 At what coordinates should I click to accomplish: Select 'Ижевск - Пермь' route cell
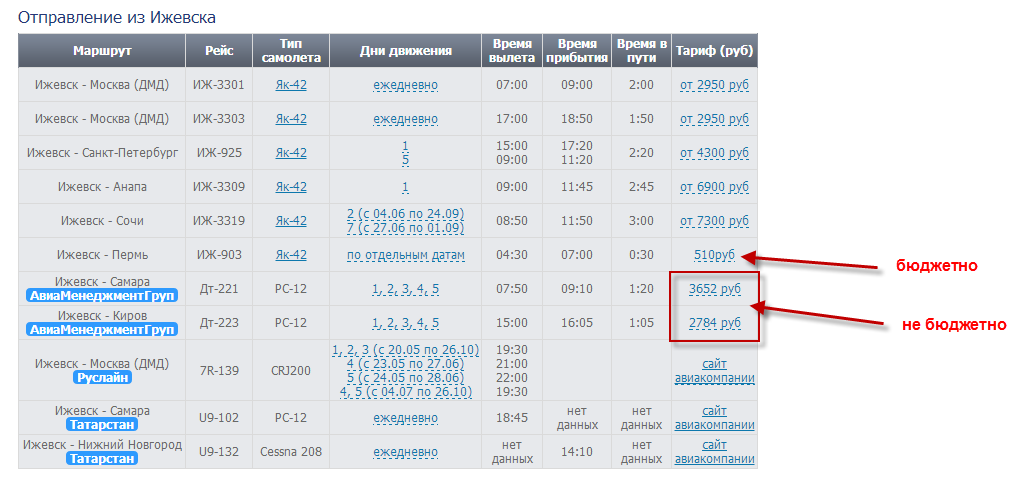pyautogui.click(x=102, y=255)
